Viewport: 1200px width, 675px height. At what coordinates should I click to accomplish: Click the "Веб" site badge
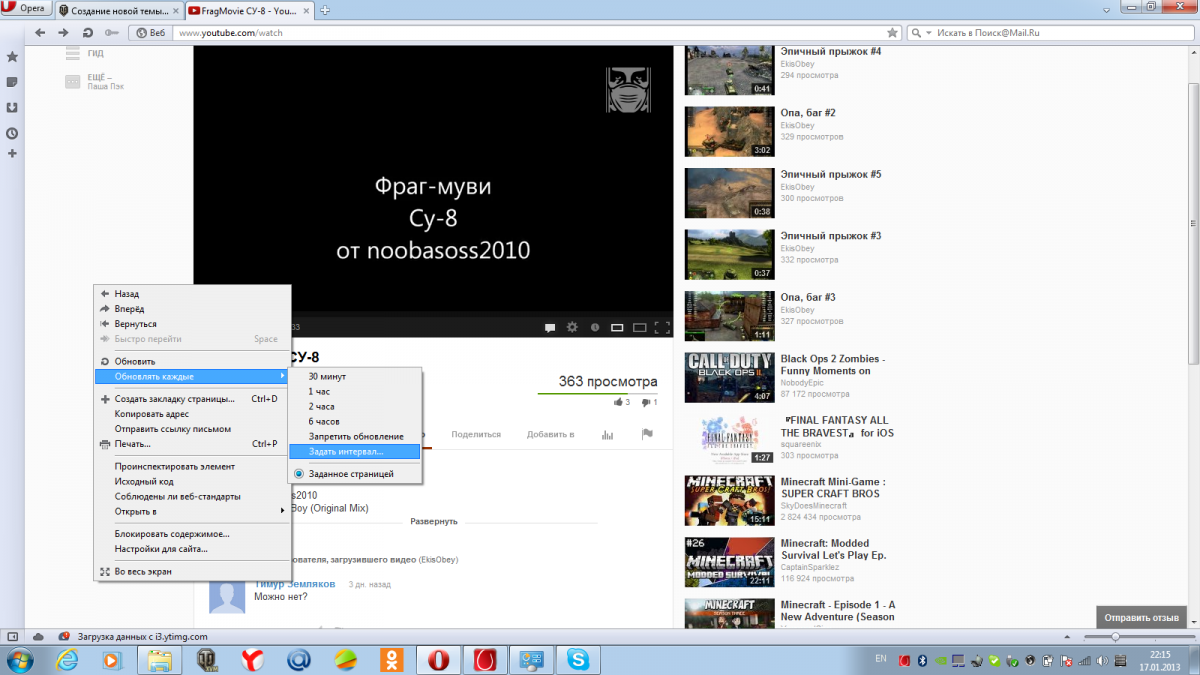tap(151, 32)
